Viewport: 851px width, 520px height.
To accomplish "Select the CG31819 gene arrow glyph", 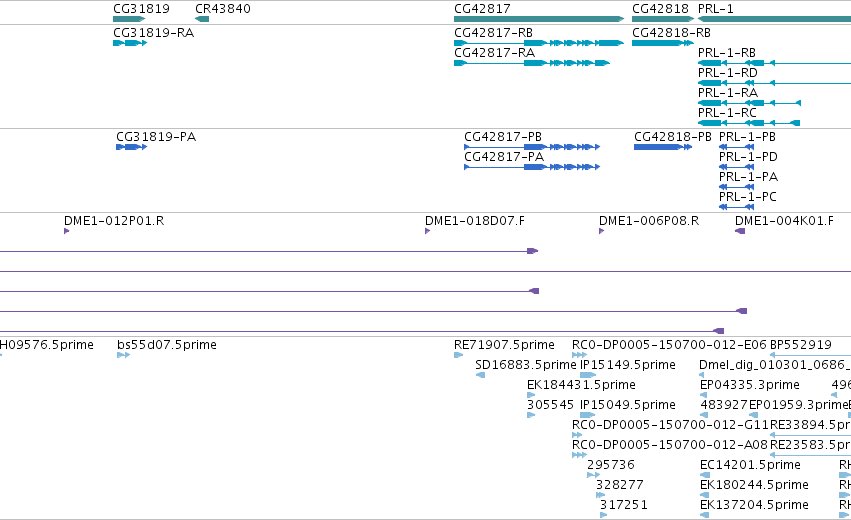I will pyautogui.click(x=129, y=19).
